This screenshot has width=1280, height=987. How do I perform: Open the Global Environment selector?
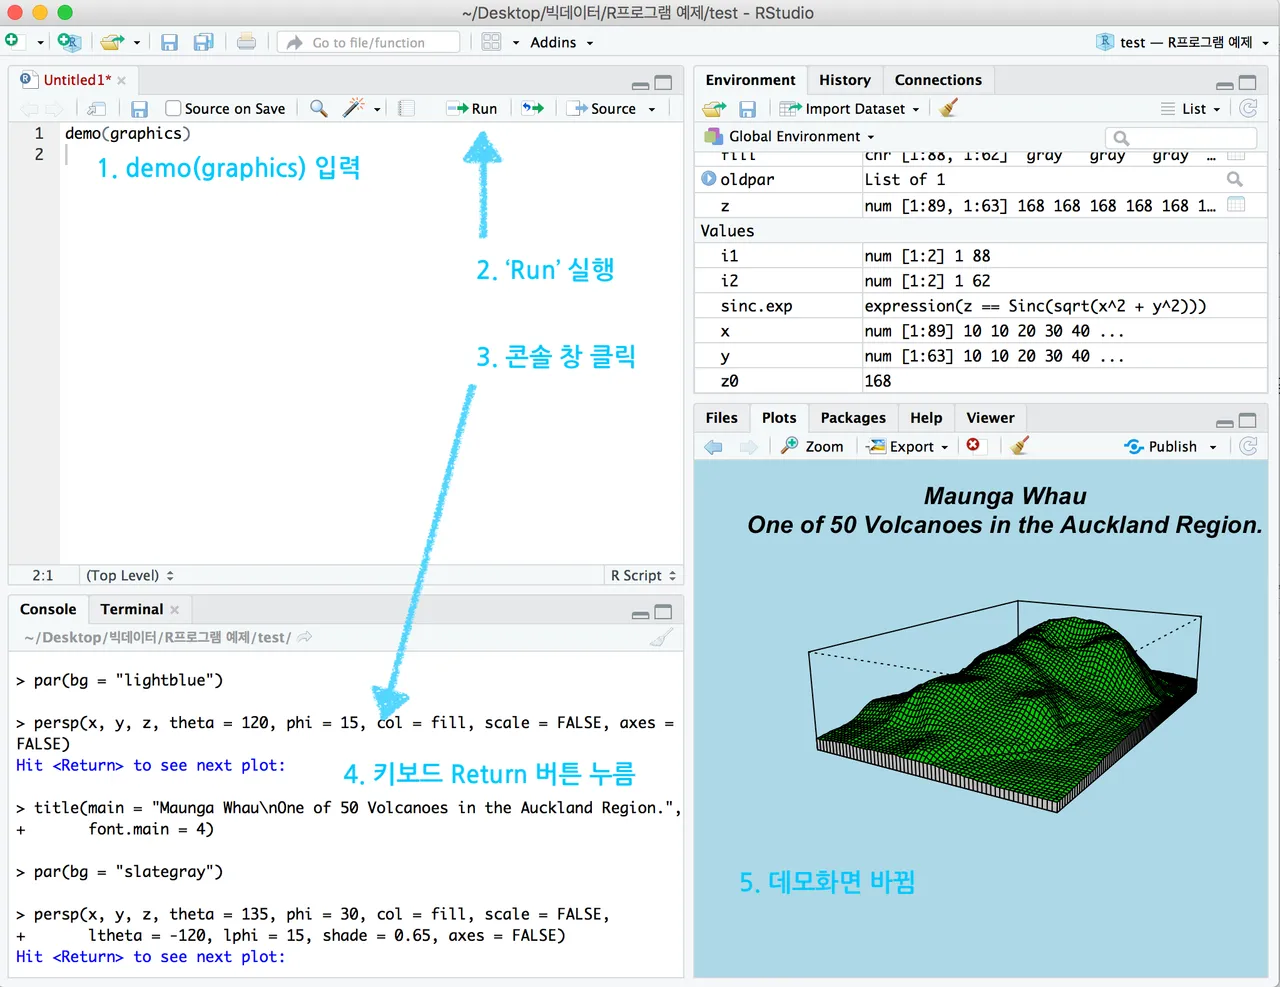tap(790, 136)
